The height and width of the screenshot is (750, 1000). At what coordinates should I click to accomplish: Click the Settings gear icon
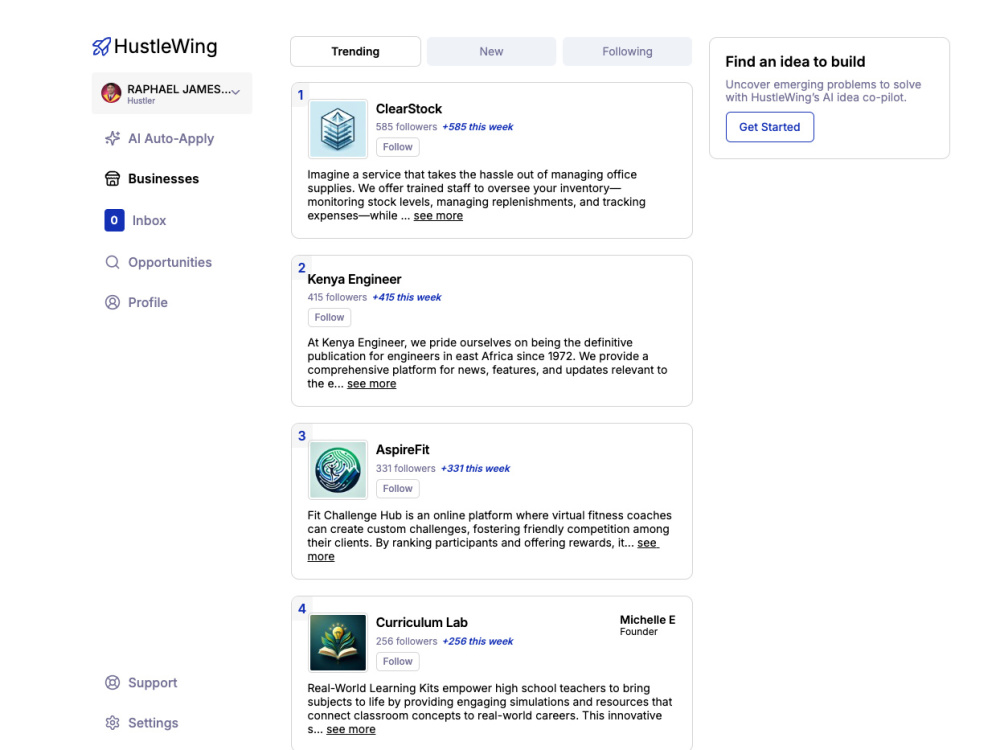112,723
